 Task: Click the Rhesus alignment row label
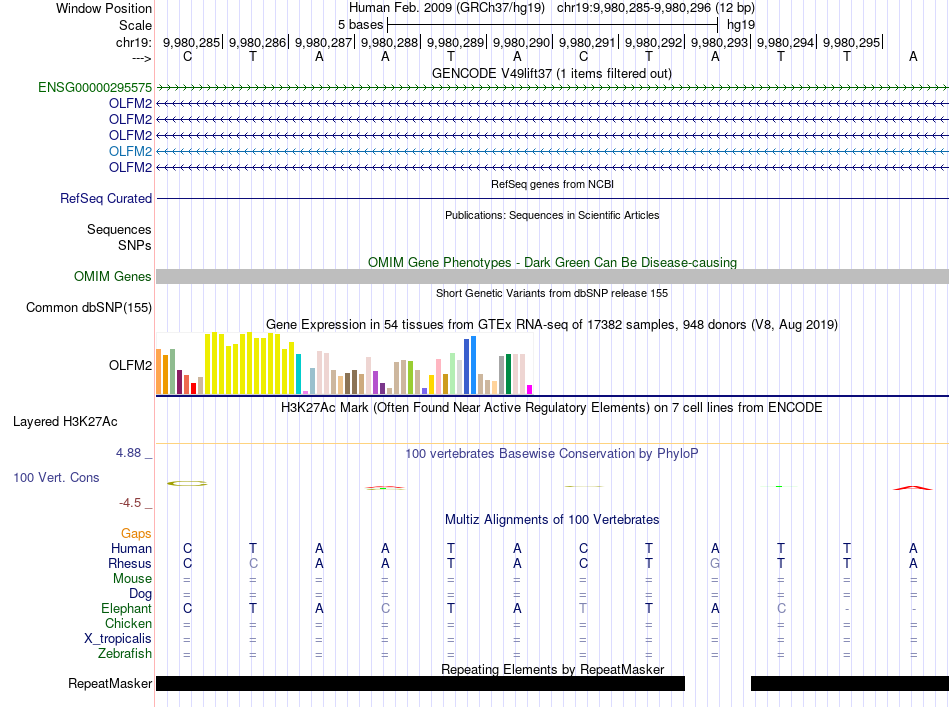point(130,563)
